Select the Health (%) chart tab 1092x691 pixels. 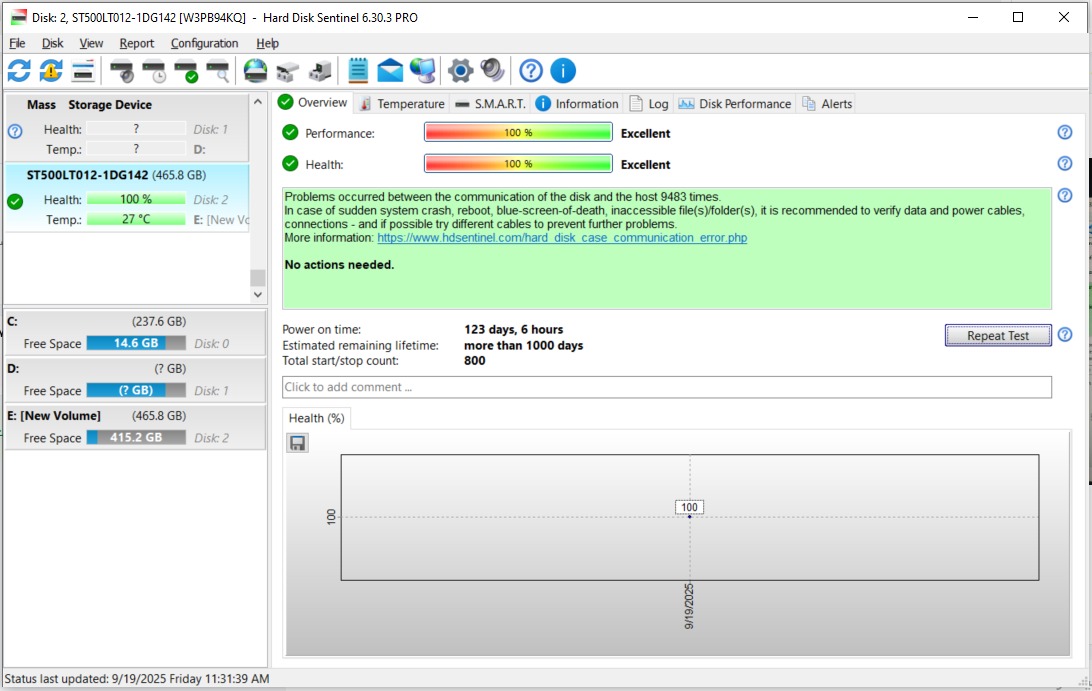click(316, 418)
